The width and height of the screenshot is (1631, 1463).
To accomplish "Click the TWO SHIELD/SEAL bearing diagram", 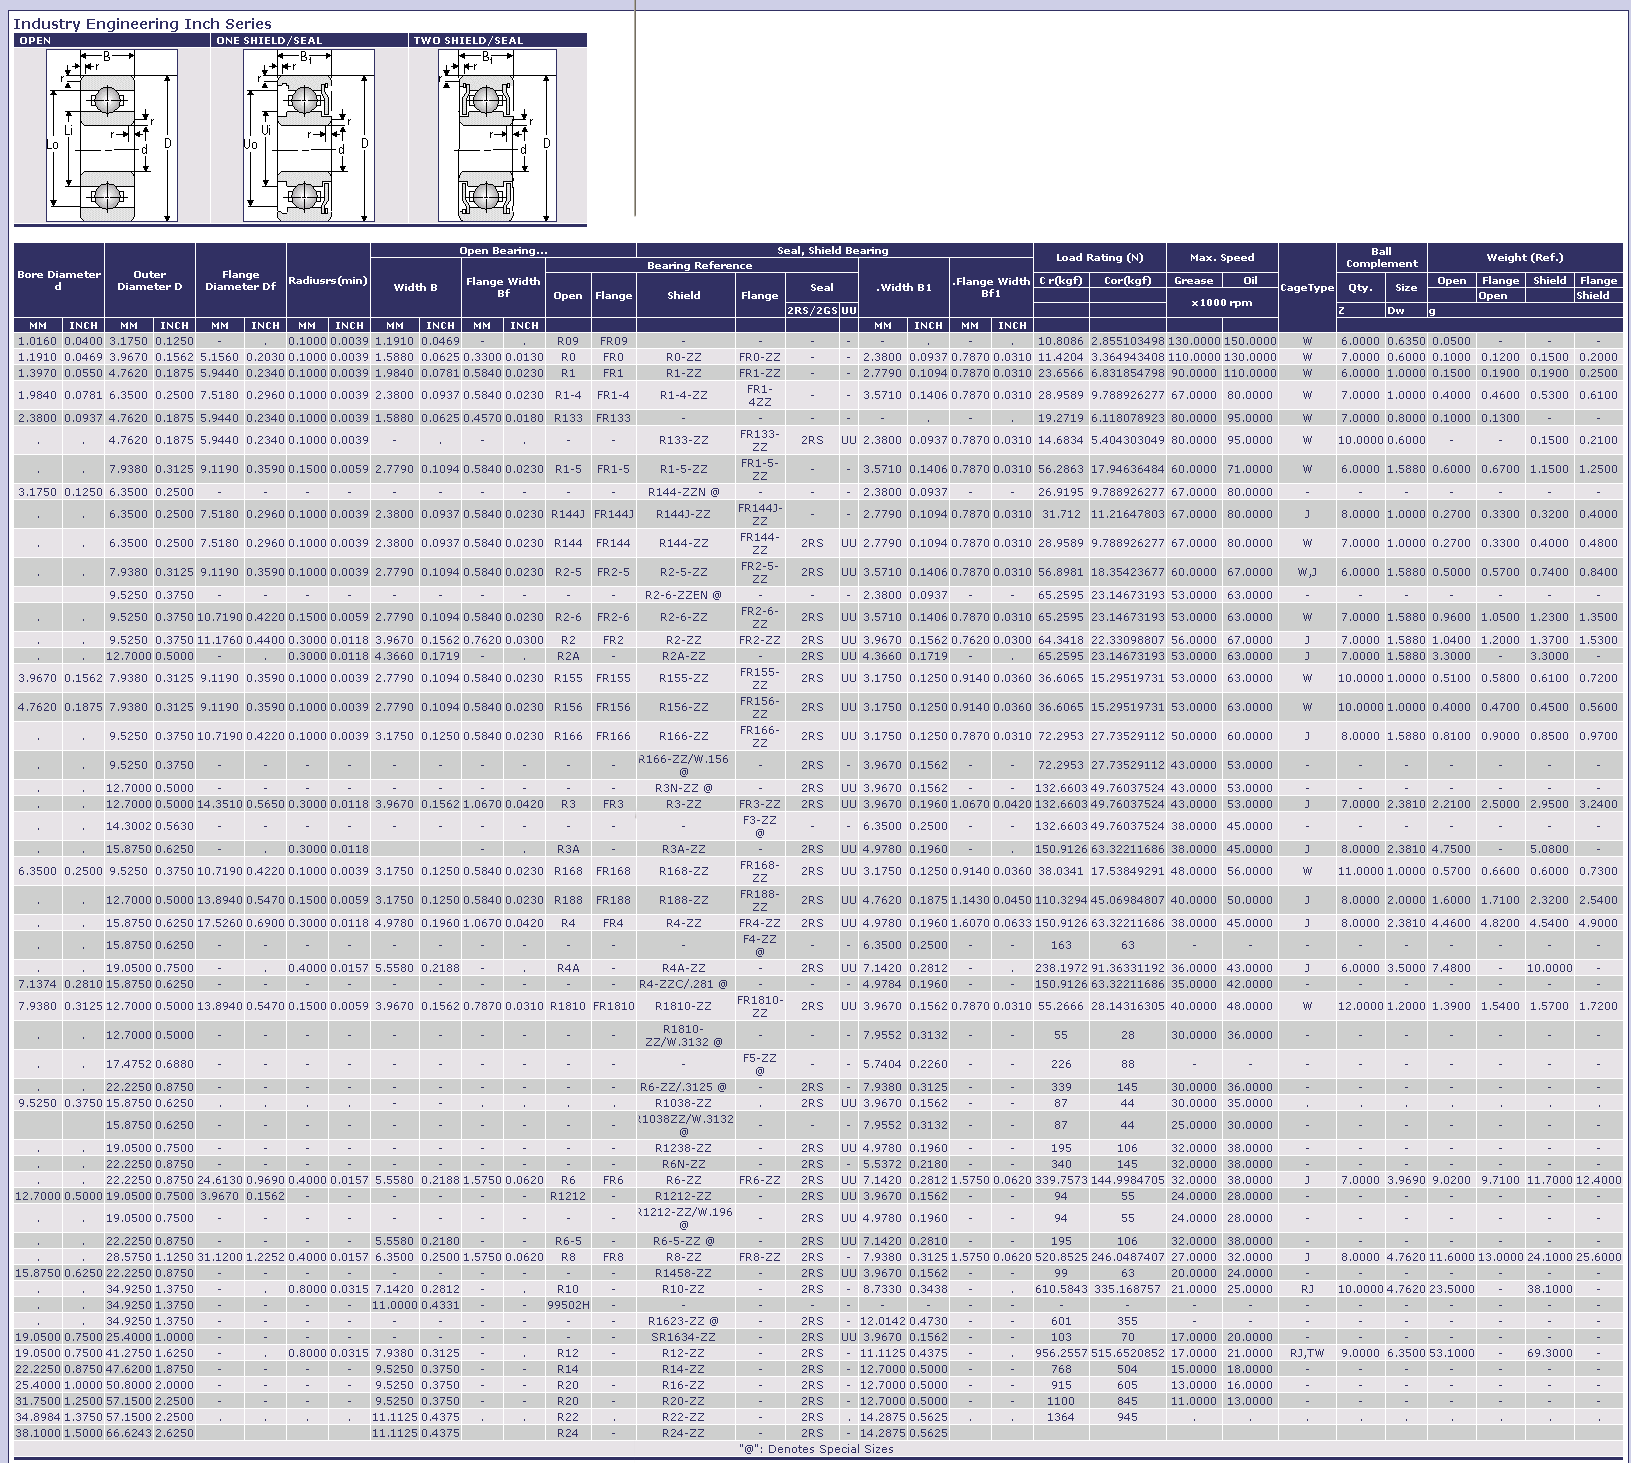I will click(x=497, y=135).
